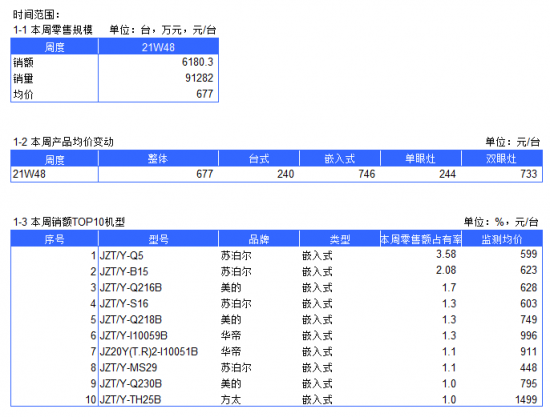This screenshot has width=550, height=417.
Task: Click the 销额 row label
Action: (x=23, y=62)
